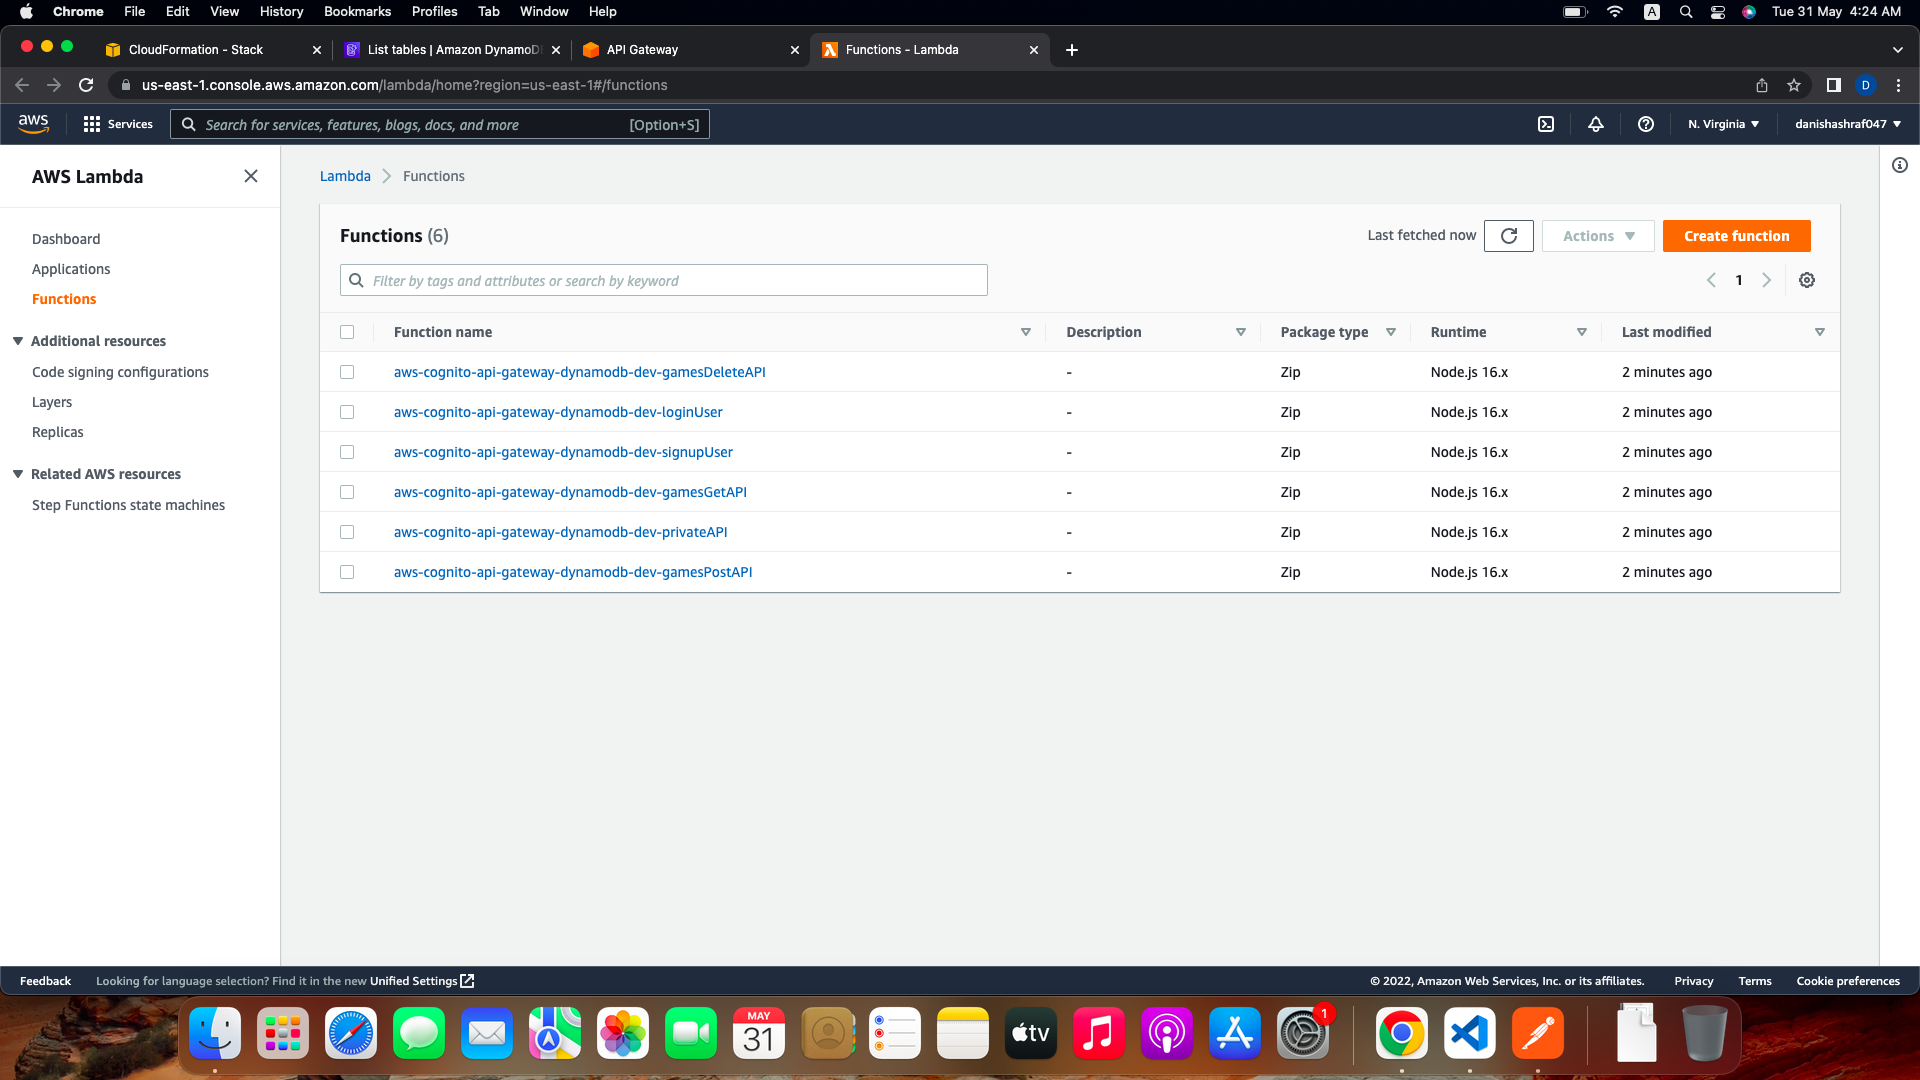Open AWS CloudShell icon in header
The image size is (1920, 1080).
(x=1545, y=124)
